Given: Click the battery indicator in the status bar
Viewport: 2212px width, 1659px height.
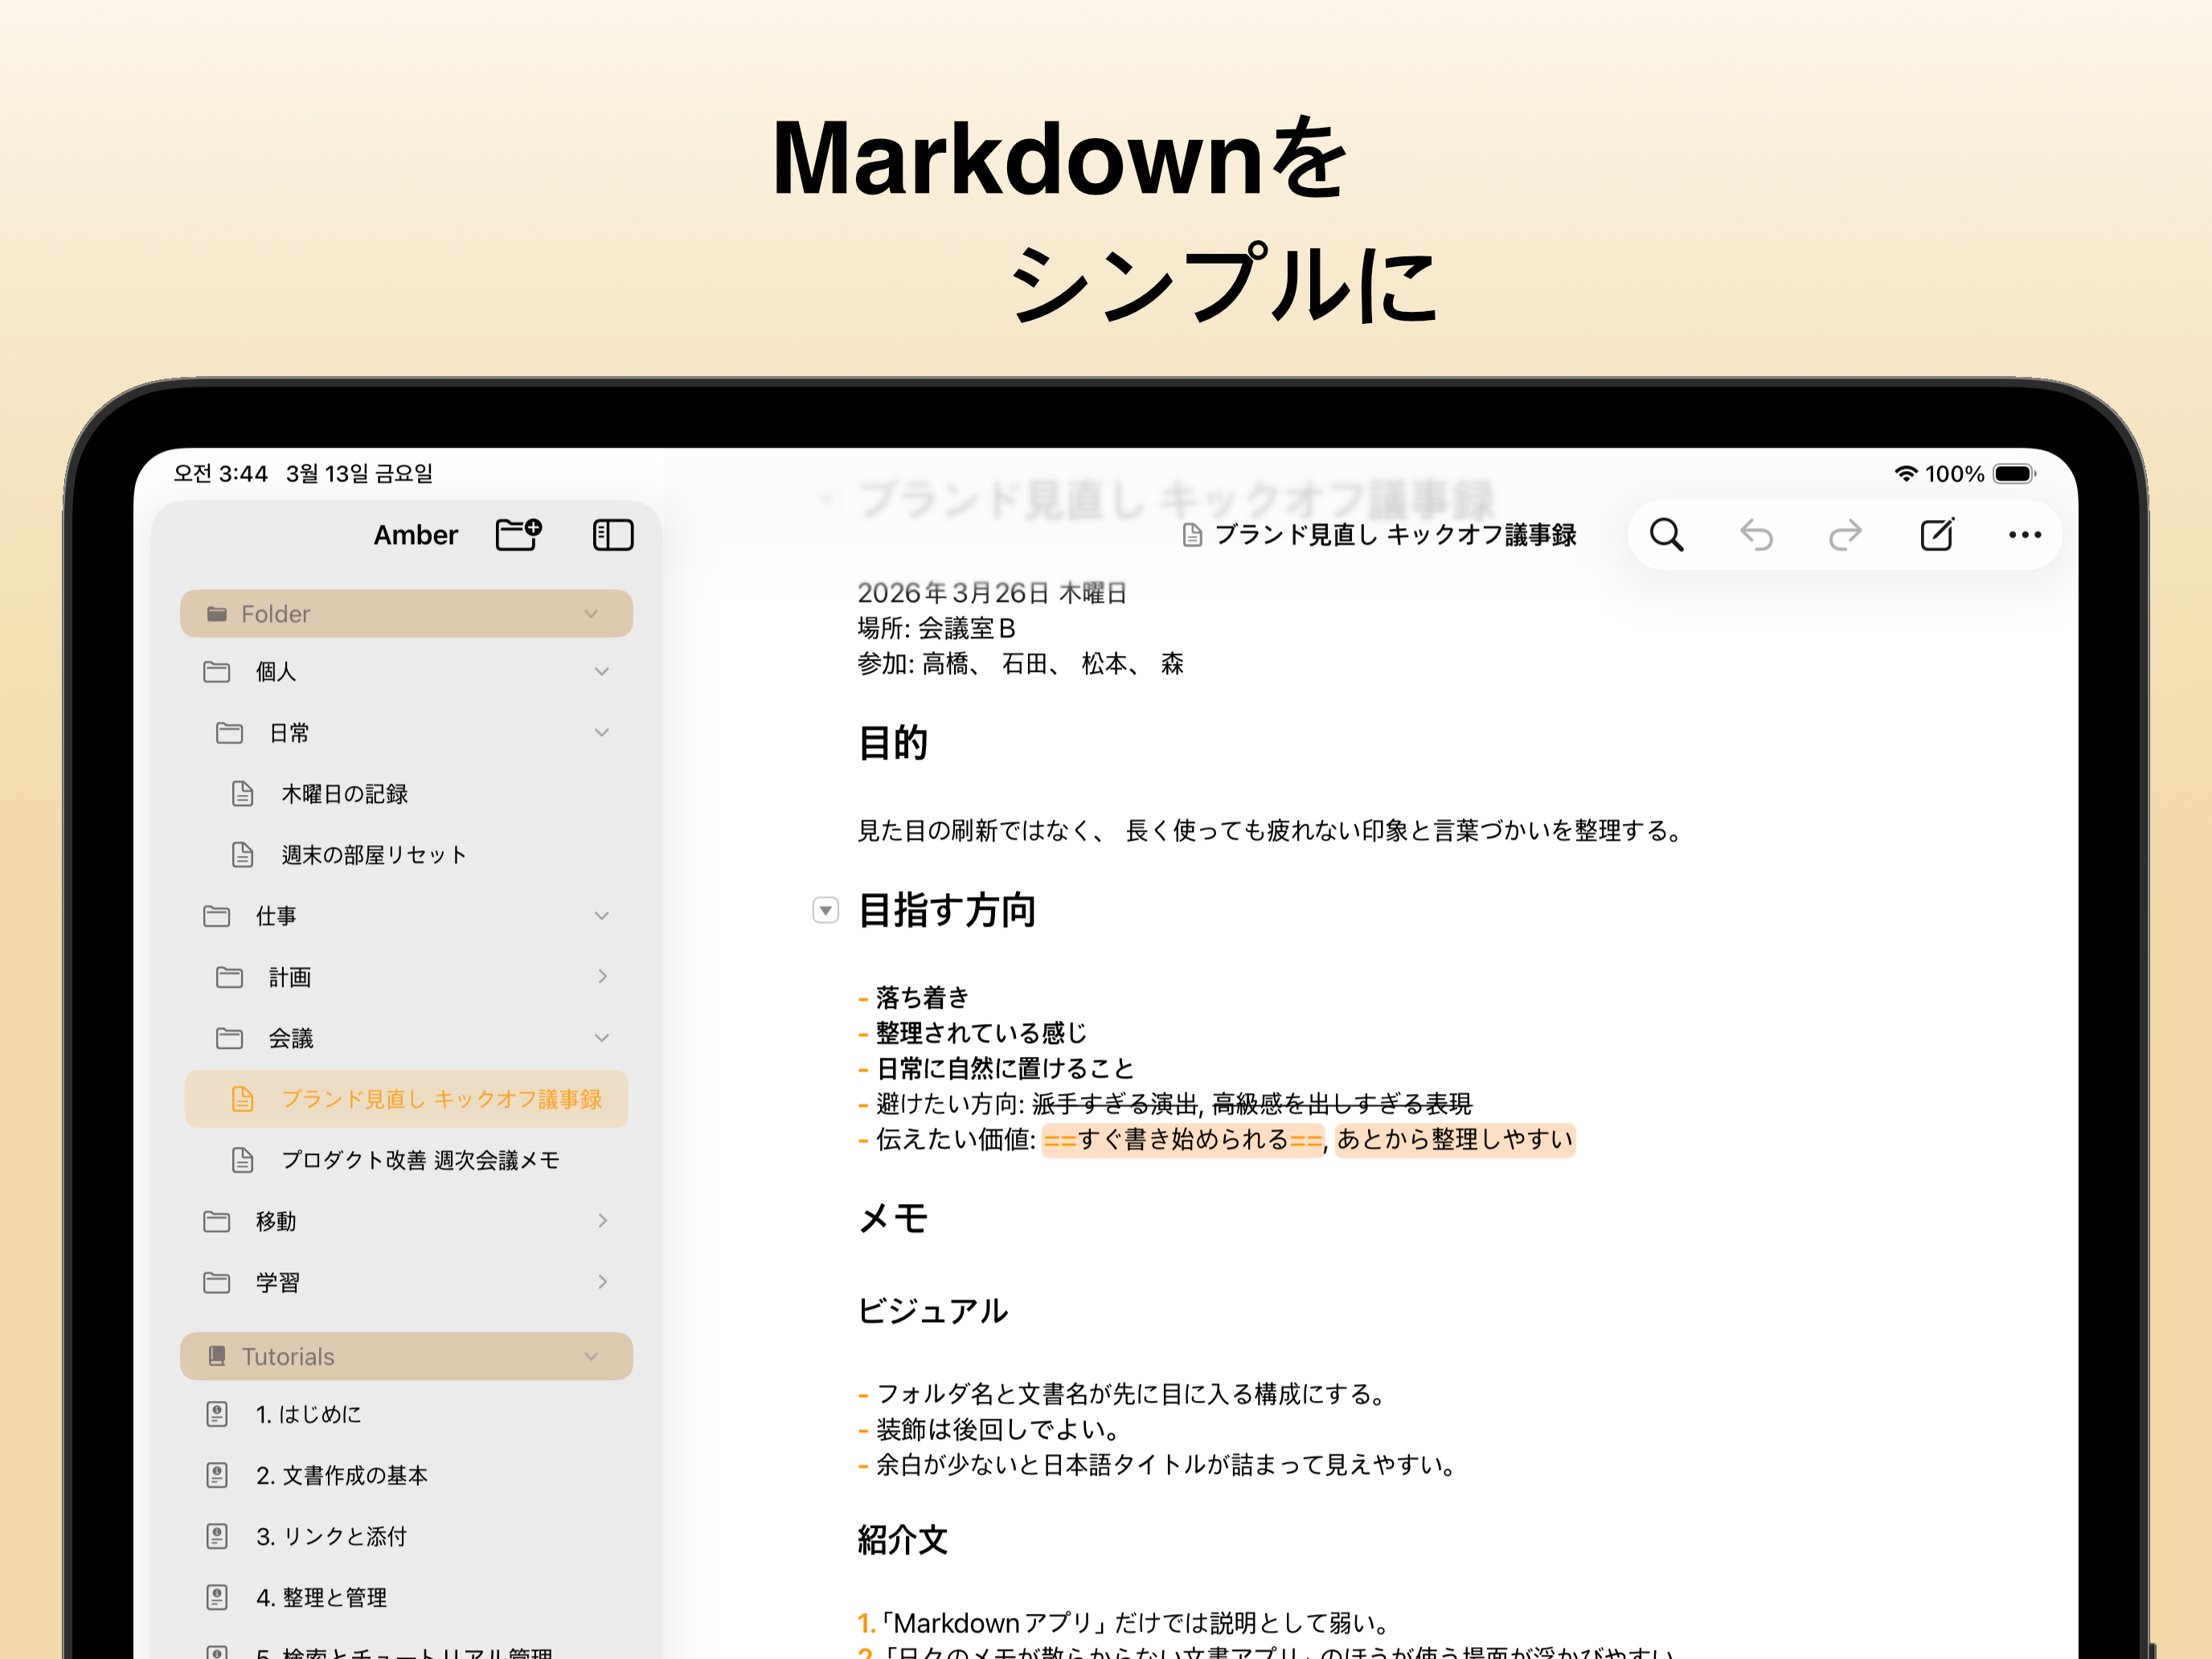Looking at the screenshot, I should click(x=2013, y=473).
